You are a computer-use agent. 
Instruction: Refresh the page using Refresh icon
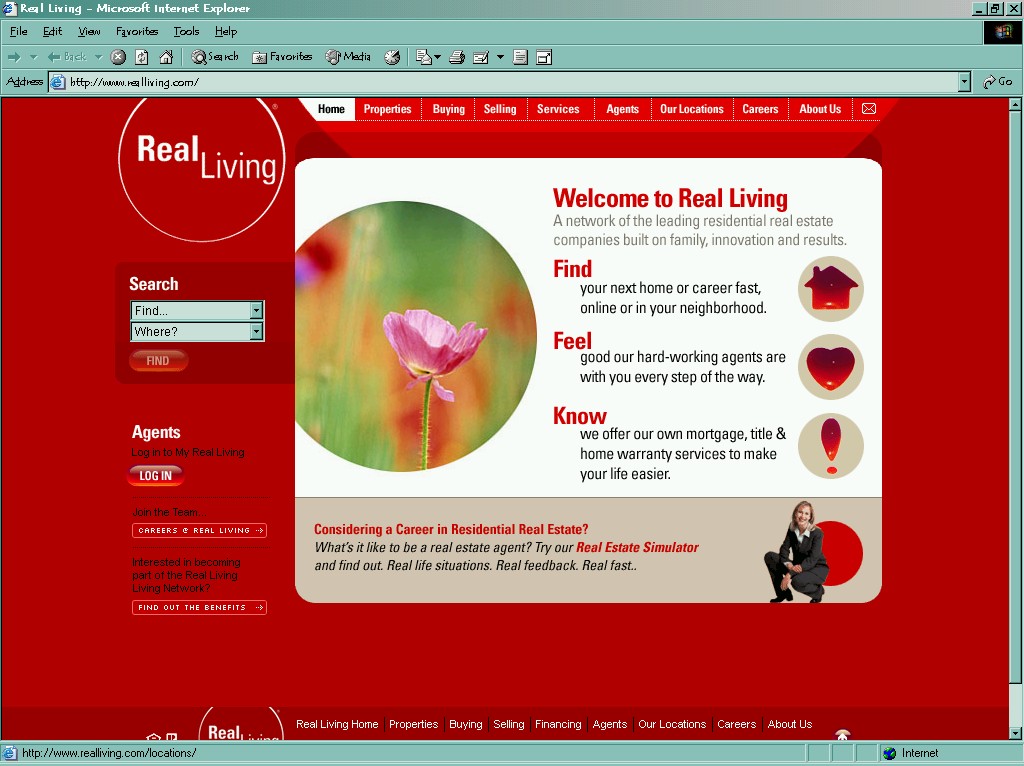pyautogui.click(x=142, y=57)
